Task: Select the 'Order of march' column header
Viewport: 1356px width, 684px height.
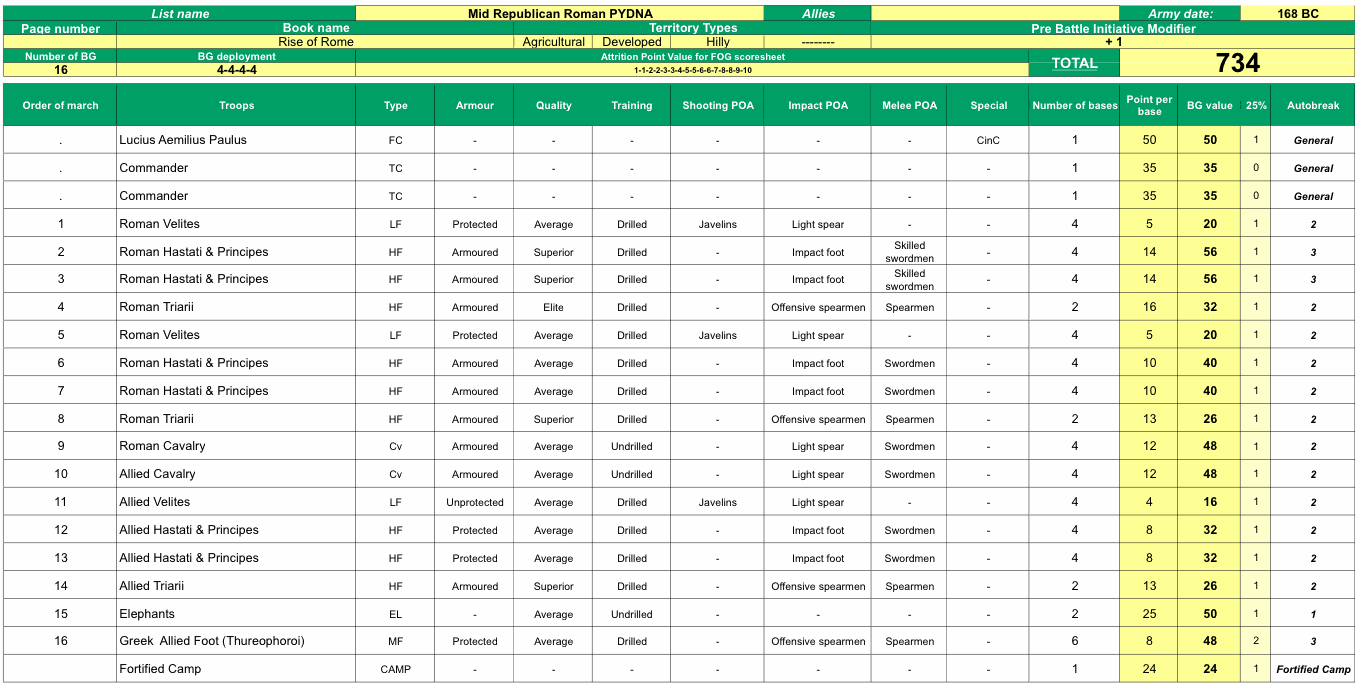Action: point(60,105)
